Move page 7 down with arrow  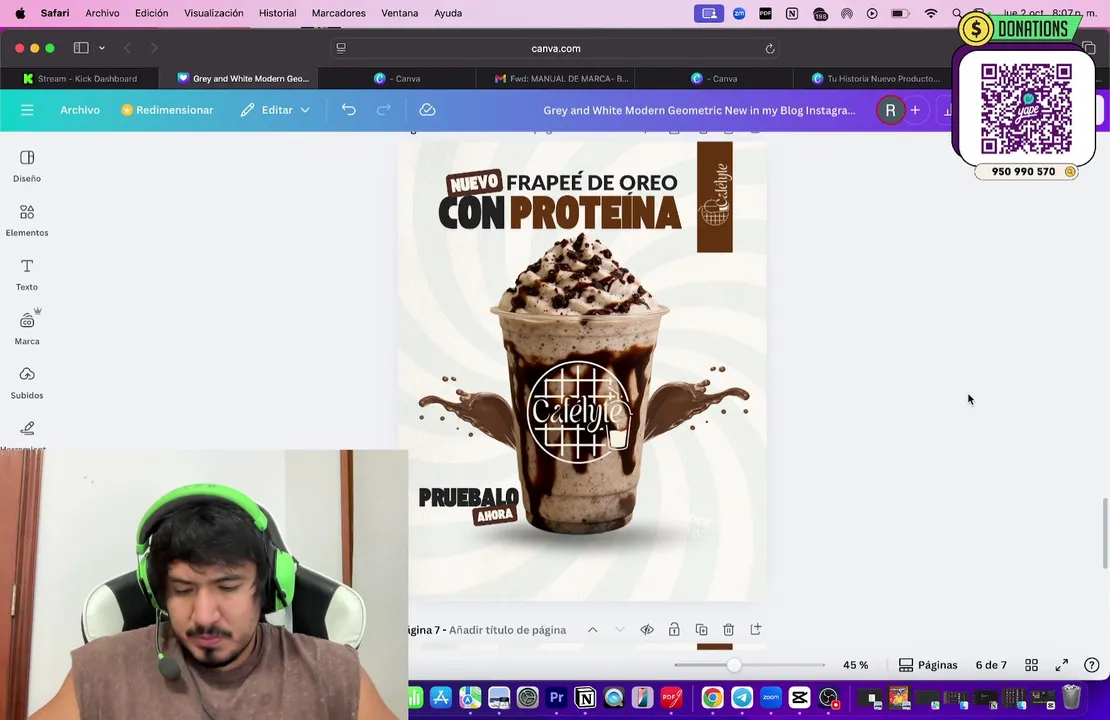pos(619,629)
